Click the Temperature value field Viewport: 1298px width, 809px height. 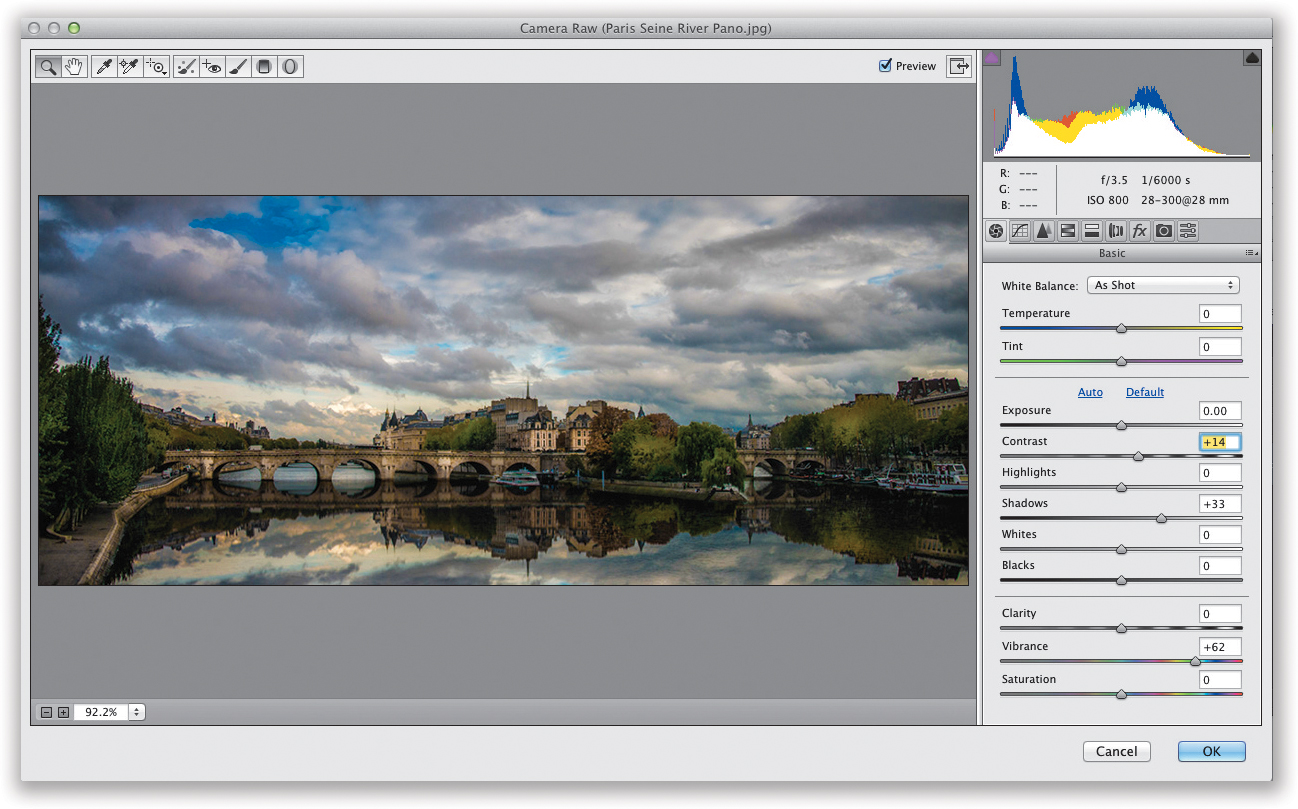point(1220,314)
